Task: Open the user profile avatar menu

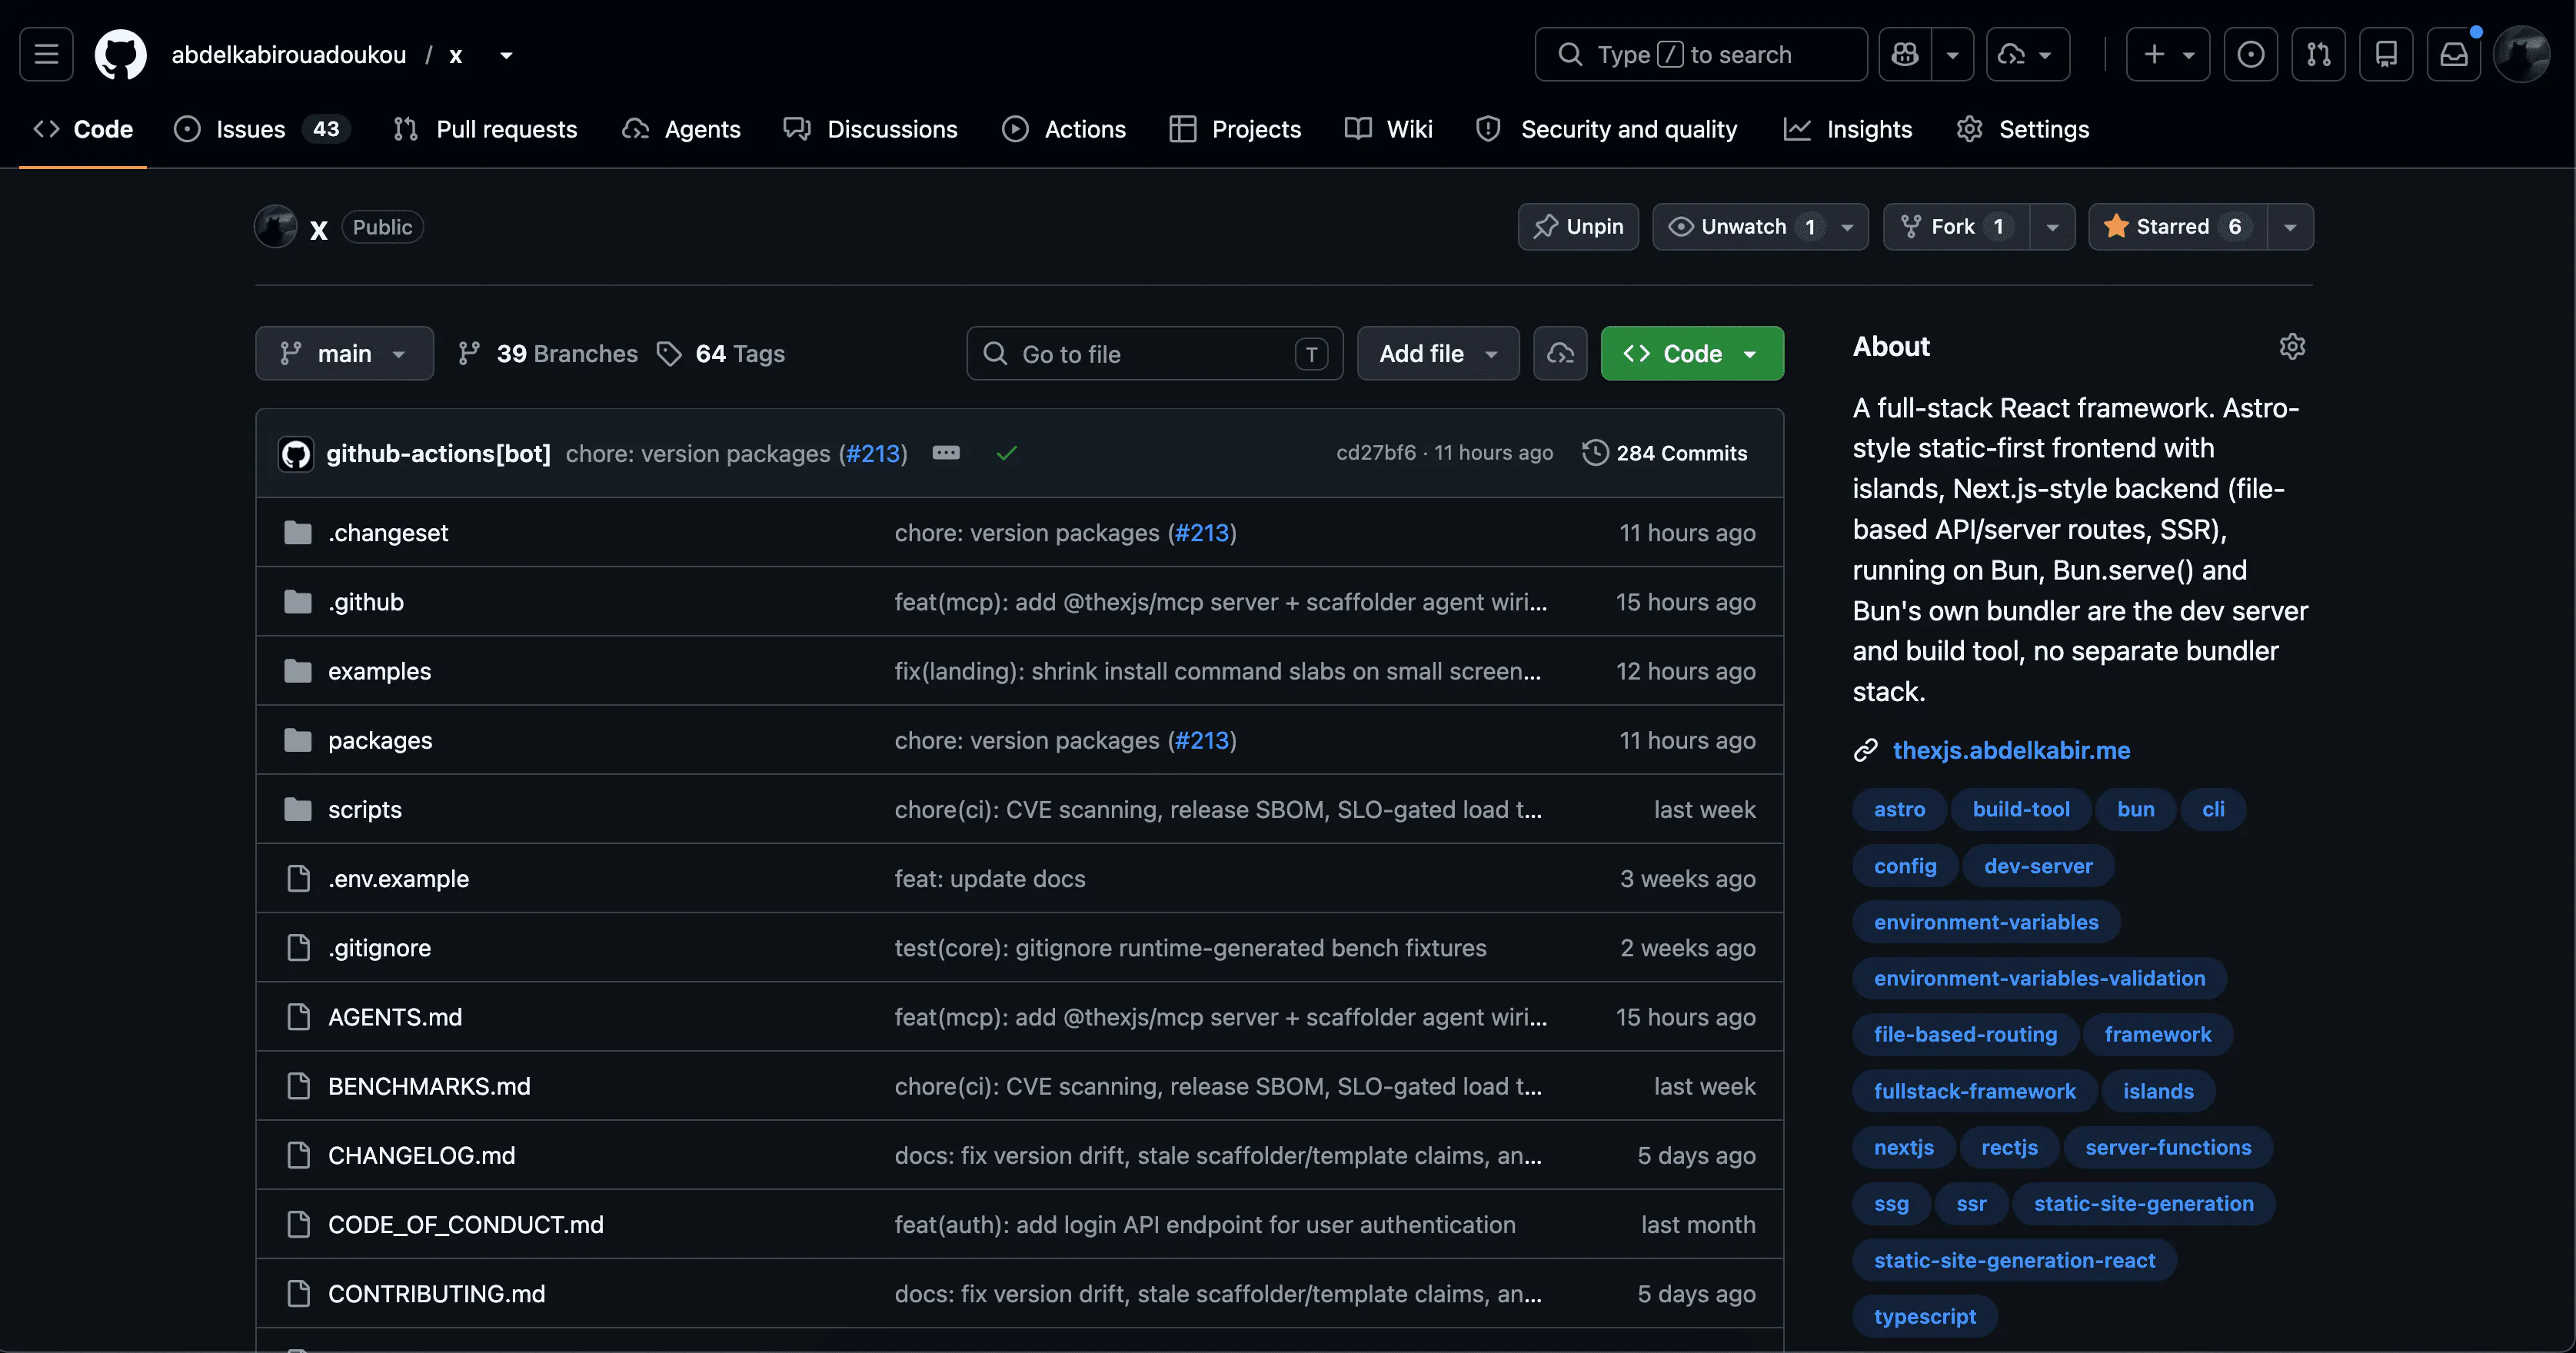Action: pyautogui.click(x=2521, y=54)
